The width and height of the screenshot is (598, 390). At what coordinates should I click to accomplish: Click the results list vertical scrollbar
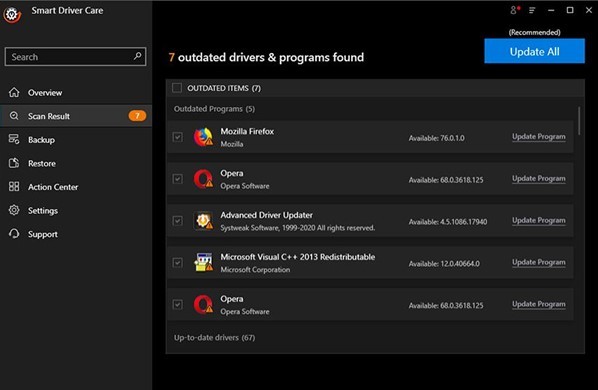pyautogui.click(x=579, y=120)
